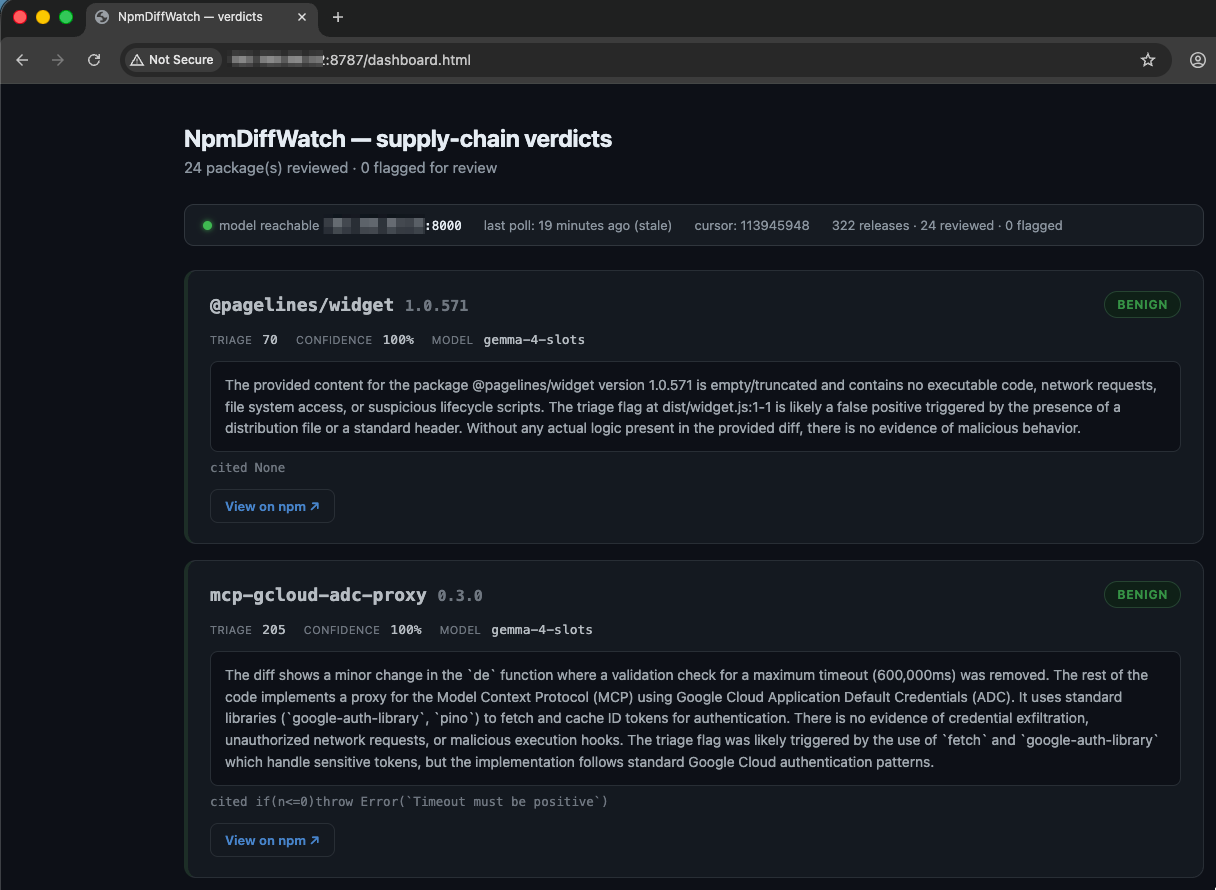Reload the dashboard page
This screenshot has width=1216, height=890.
pos(94,60)
